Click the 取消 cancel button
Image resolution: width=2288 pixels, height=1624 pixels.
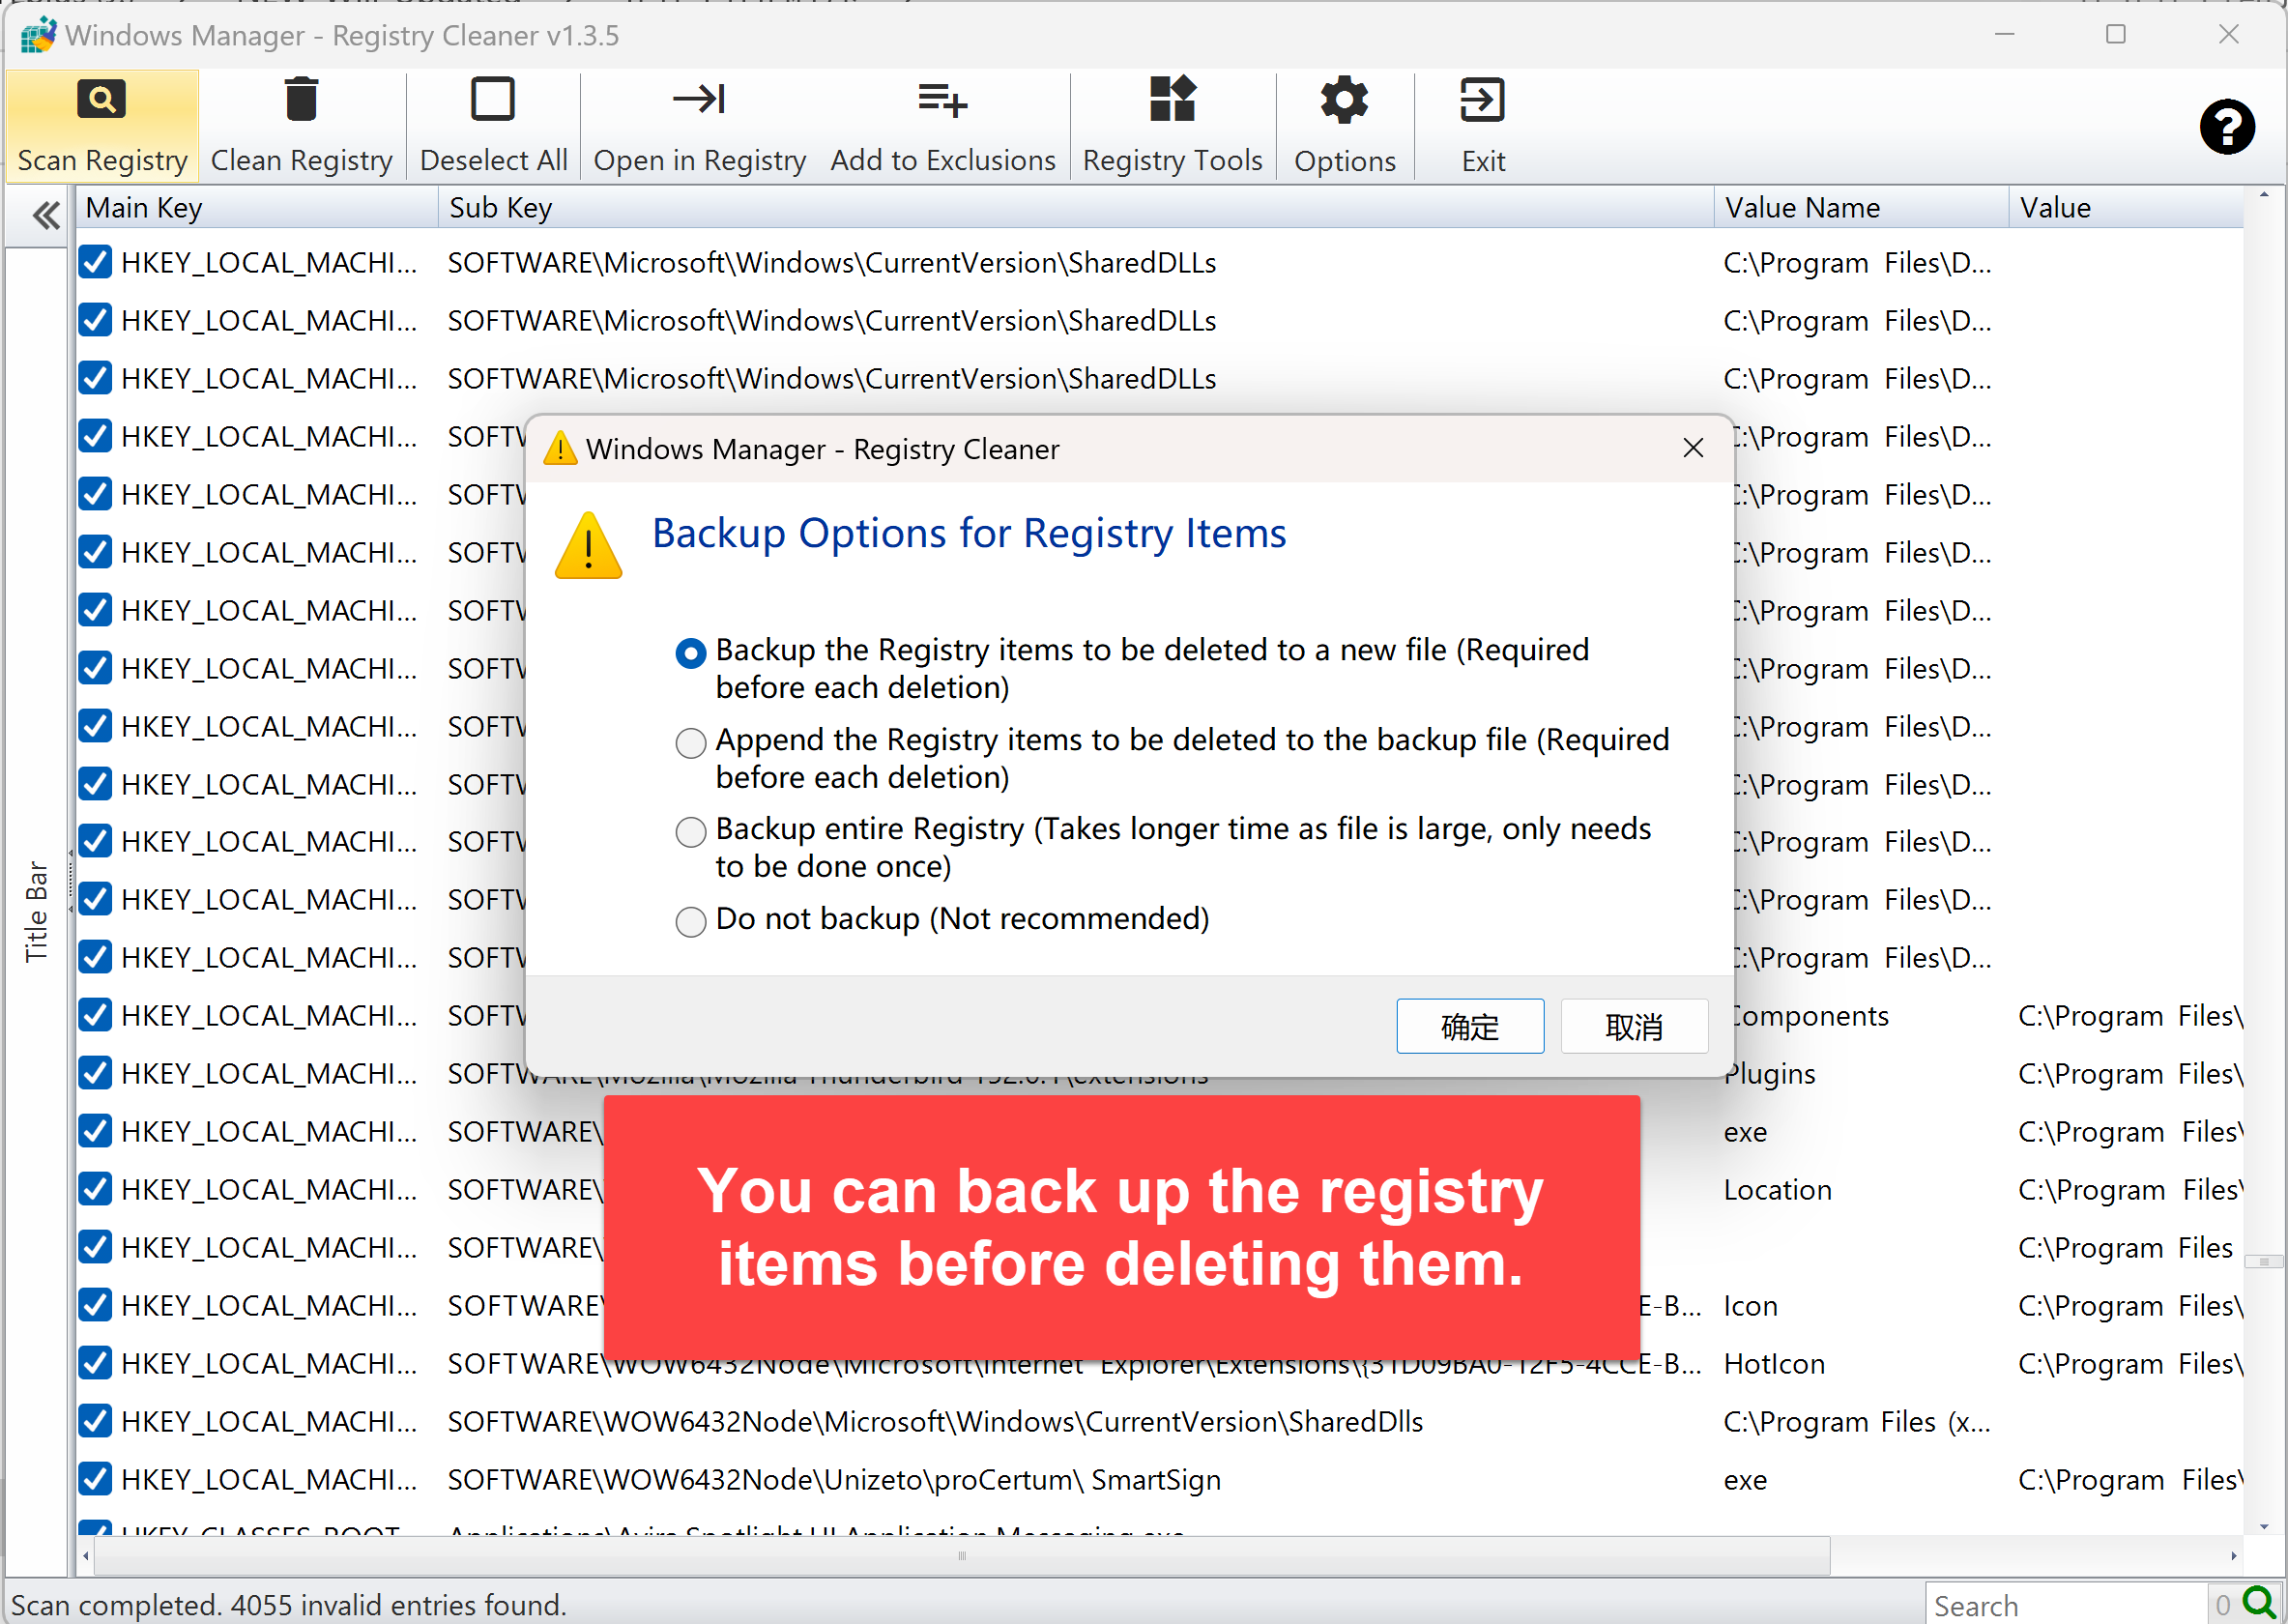[x=1634, y=1026]
